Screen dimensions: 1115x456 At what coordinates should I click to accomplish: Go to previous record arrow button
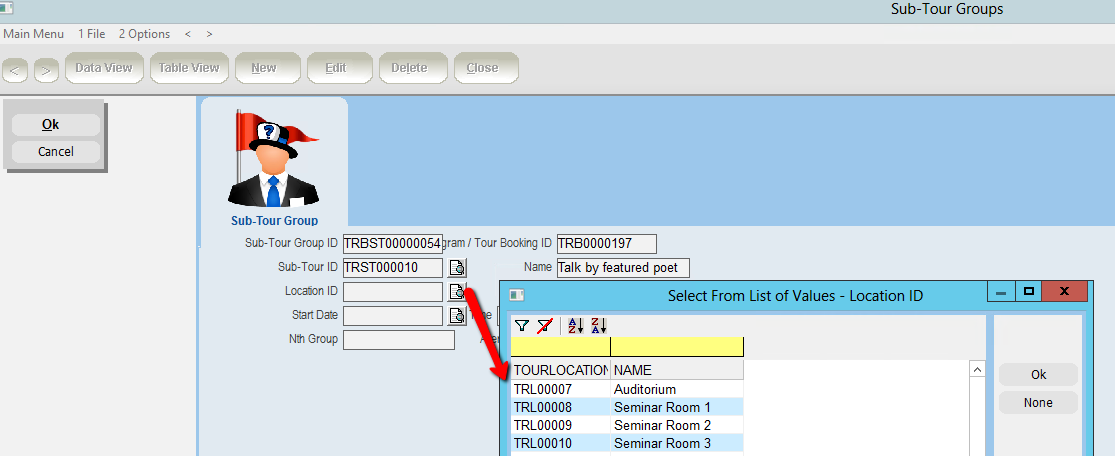click(x=16, y=70)
